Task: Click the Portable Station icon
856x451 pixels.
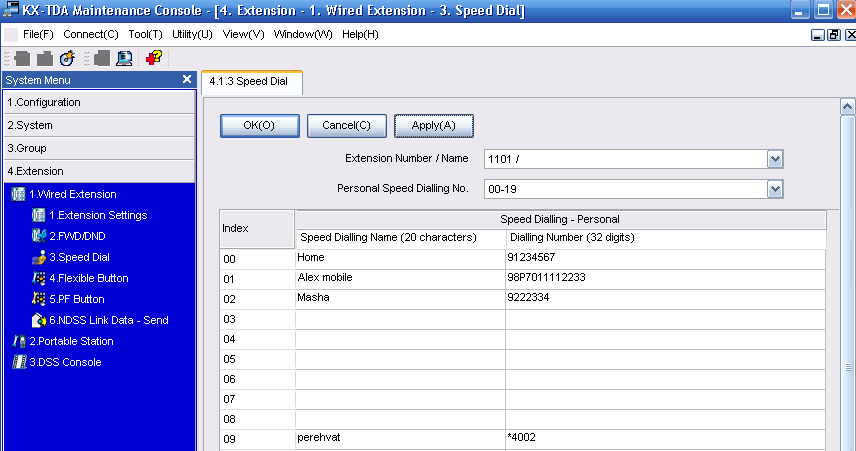Action: [19, 341]
